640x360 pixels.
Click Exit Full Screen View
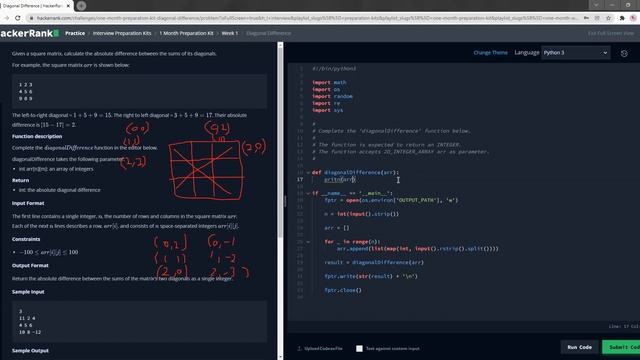(x=611, y=33)
